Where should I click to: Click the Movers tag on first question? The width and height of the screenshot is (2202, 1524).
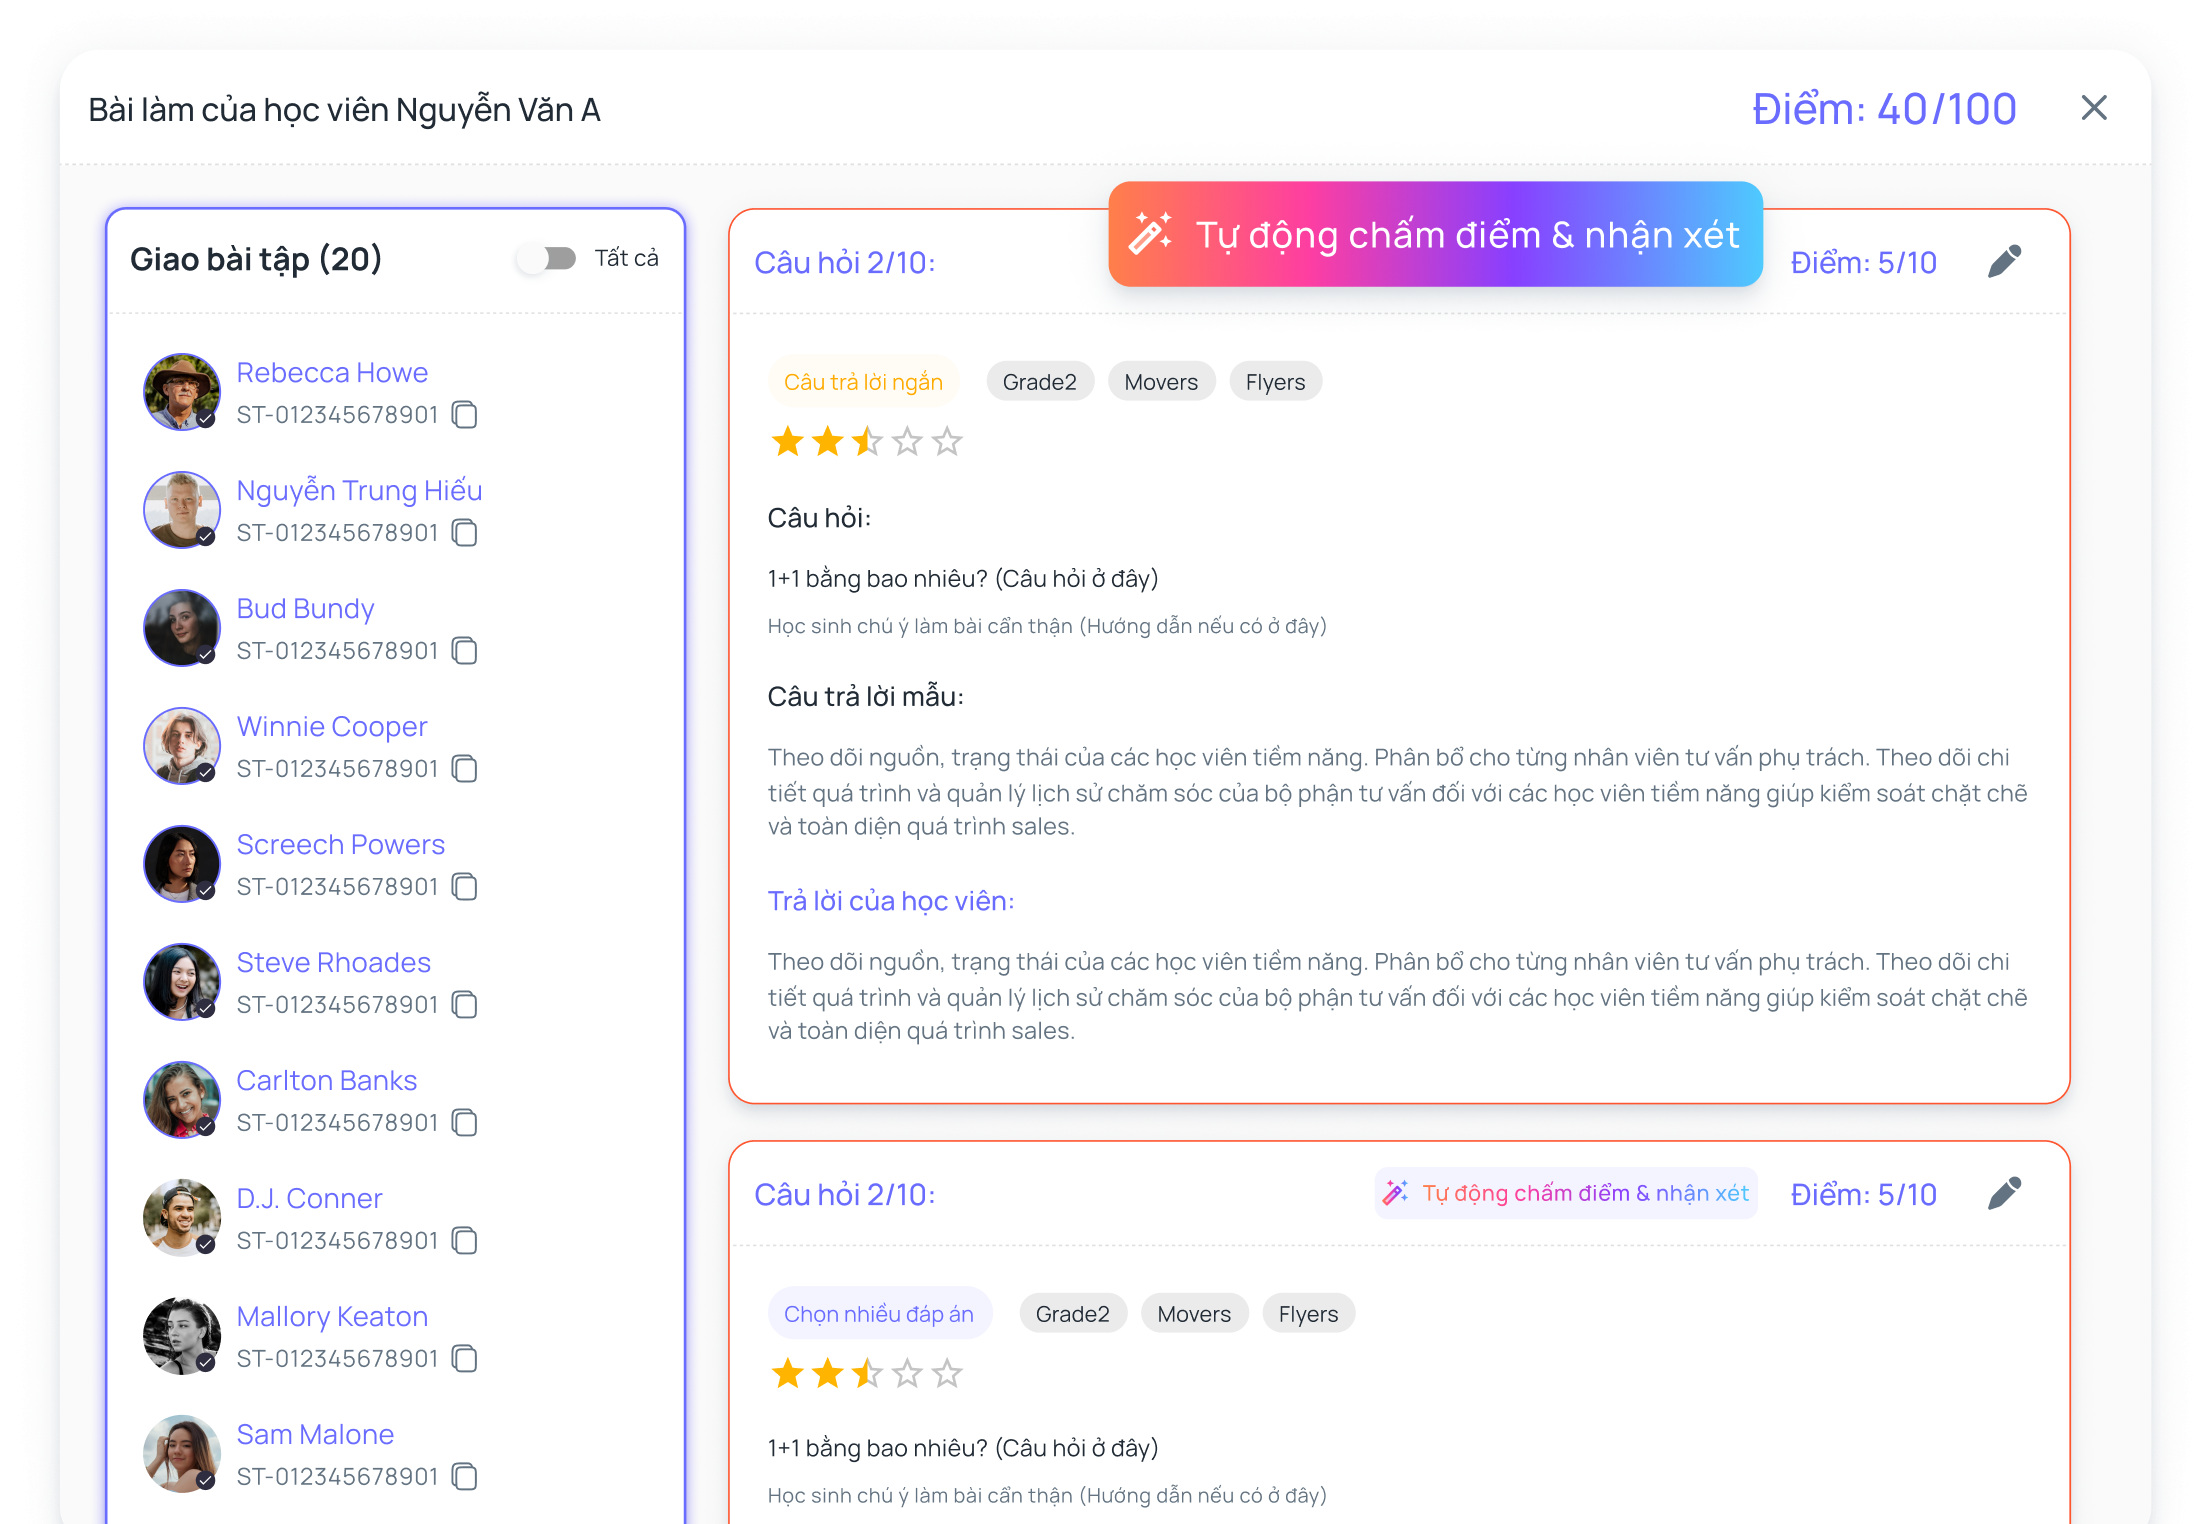pyautogui.click(x=1160, y=382)
